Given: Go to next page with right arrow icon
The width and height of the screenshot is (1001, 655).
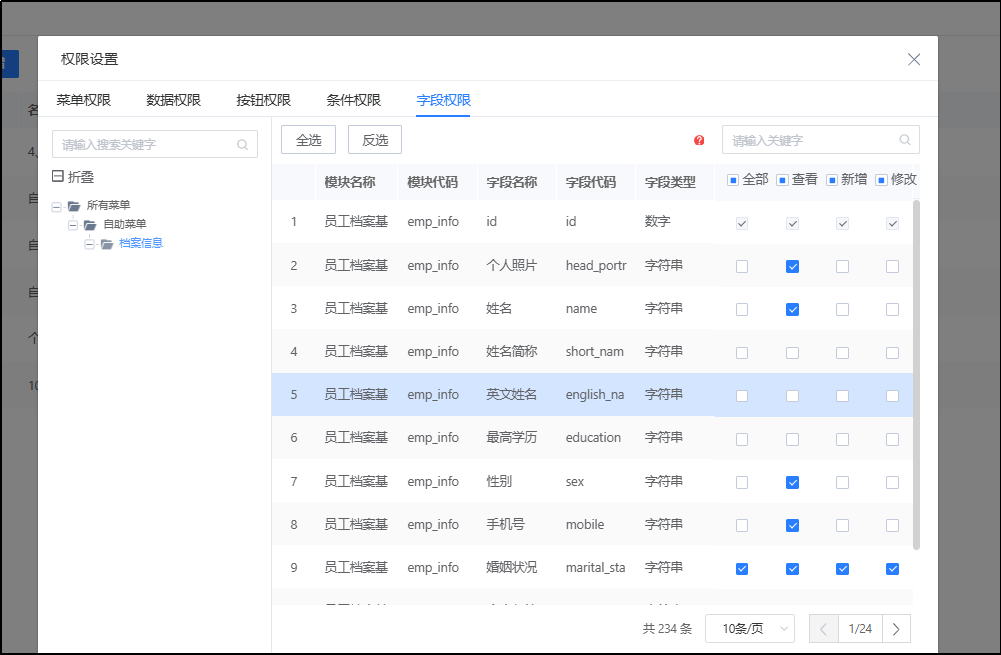Looking at the screenshot, I should [x=896, y=628].
